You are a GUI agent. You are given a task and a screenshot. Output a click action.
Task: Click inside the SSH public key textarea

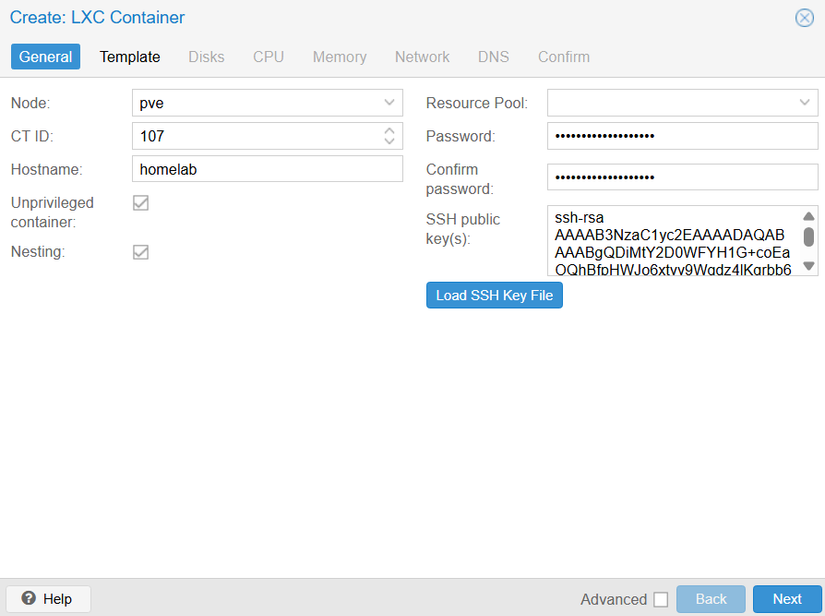(672, 241)
